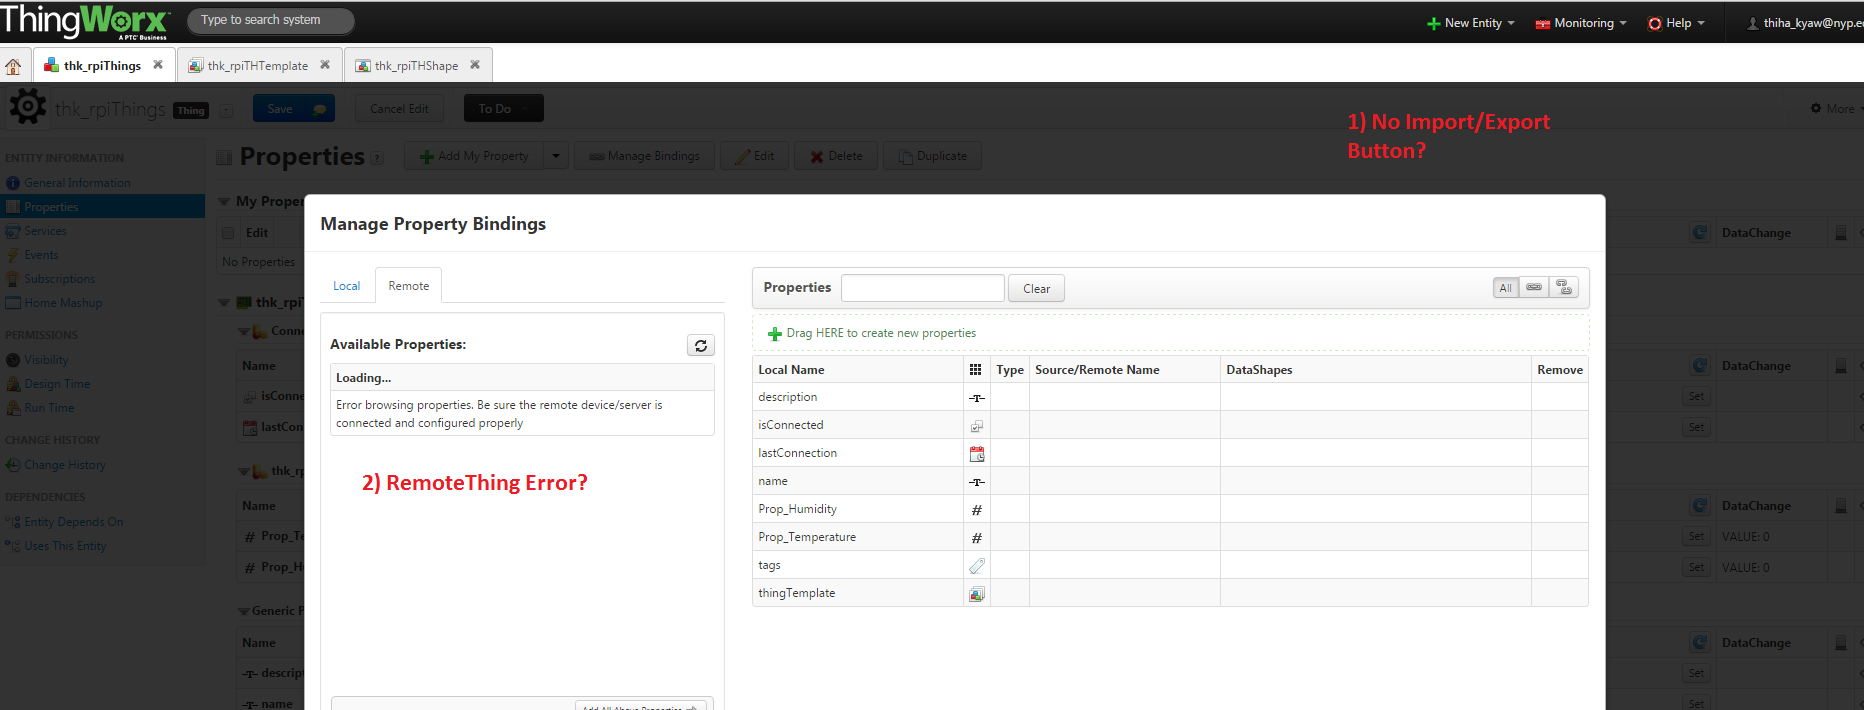Screen dimensions: 1864x710
Task: Click the number icon for Prop_Humidity
Action: (x=977, y=510)
